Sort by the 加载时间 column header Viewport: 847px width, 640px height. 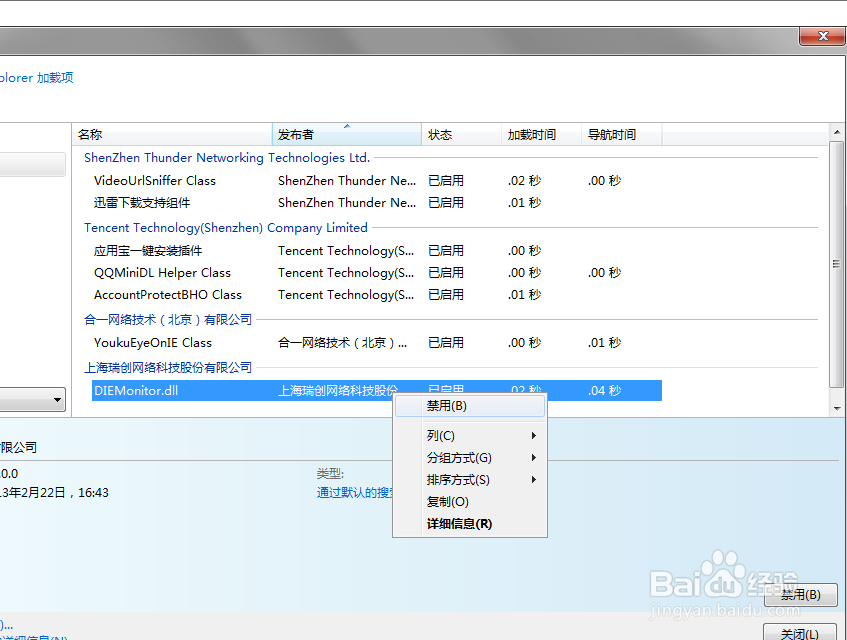click(x=541, y=134)
